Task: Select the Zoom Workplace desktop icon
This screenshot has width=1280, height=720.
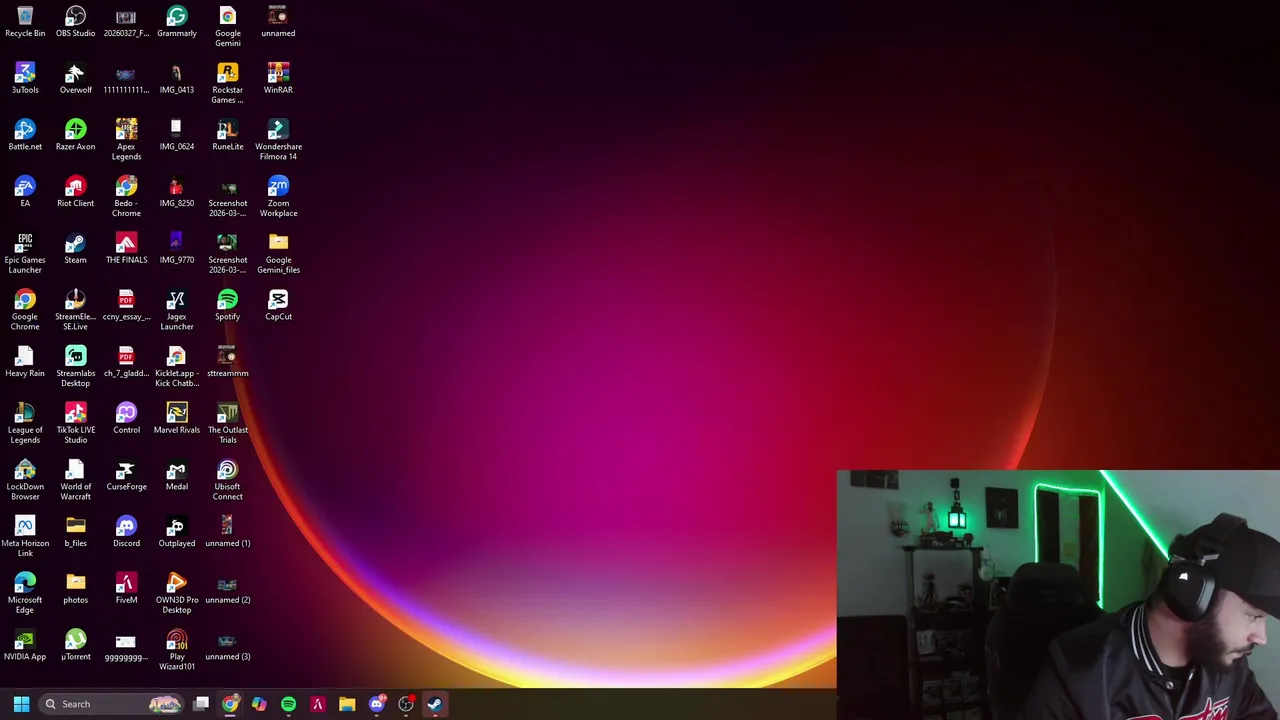Action: [x=278, y=197]
